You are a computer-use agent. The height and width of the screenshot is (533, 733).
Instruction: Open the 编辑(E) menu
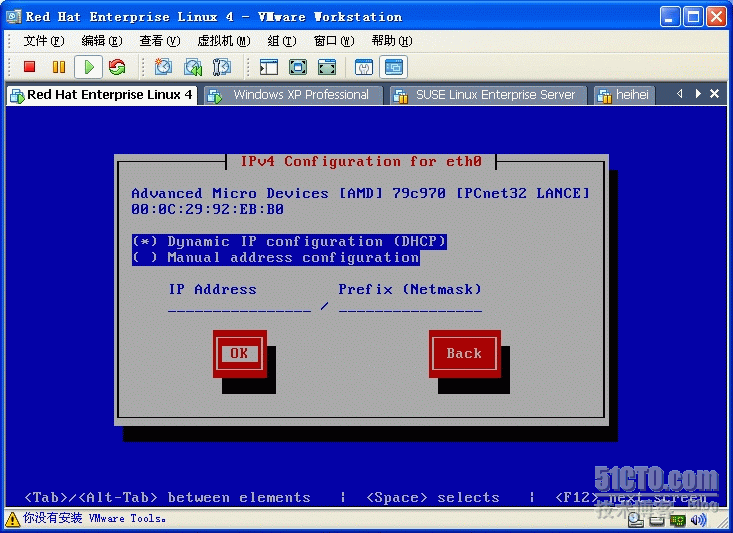[101, 41]
